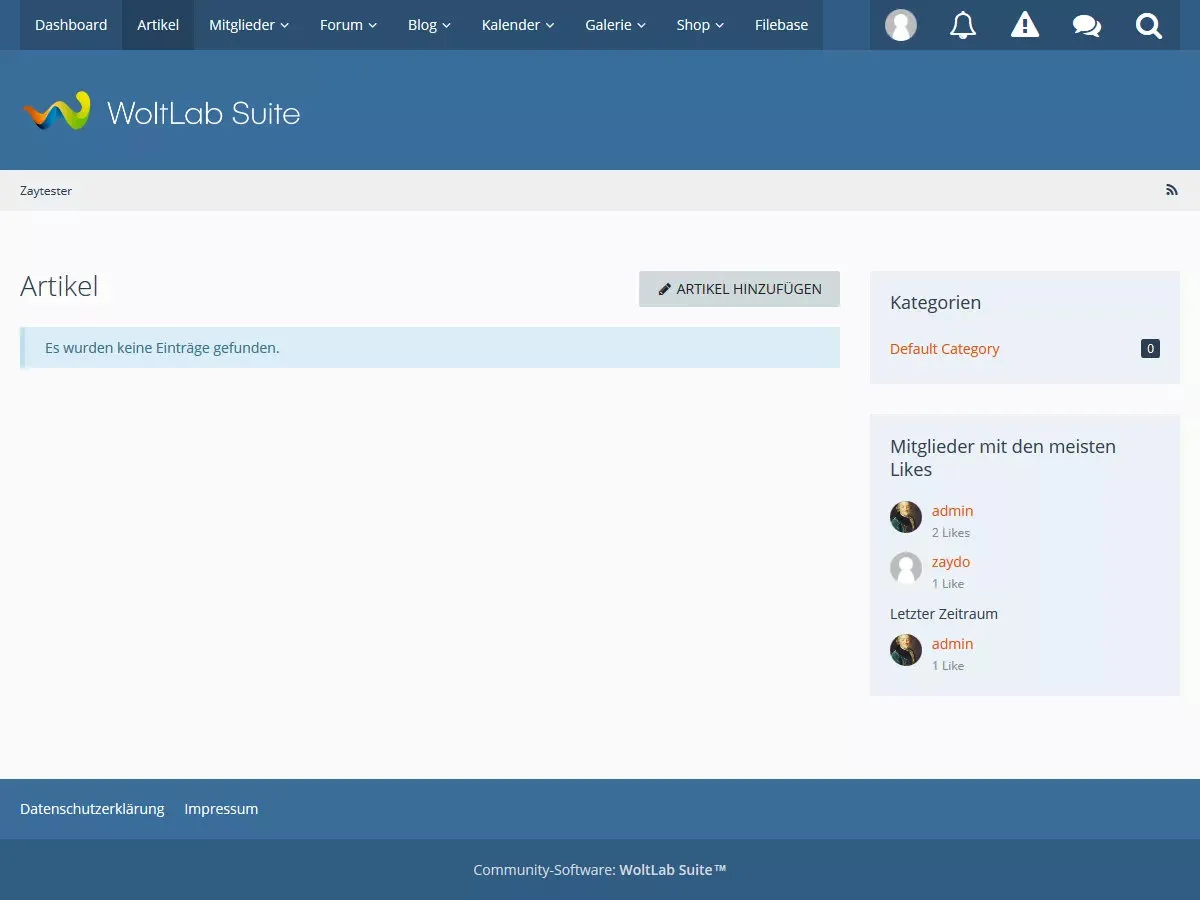This screenshot has height=900, width=1200.
Task: Expand the Kalender dropdown menu
Action: coord(517,25)
